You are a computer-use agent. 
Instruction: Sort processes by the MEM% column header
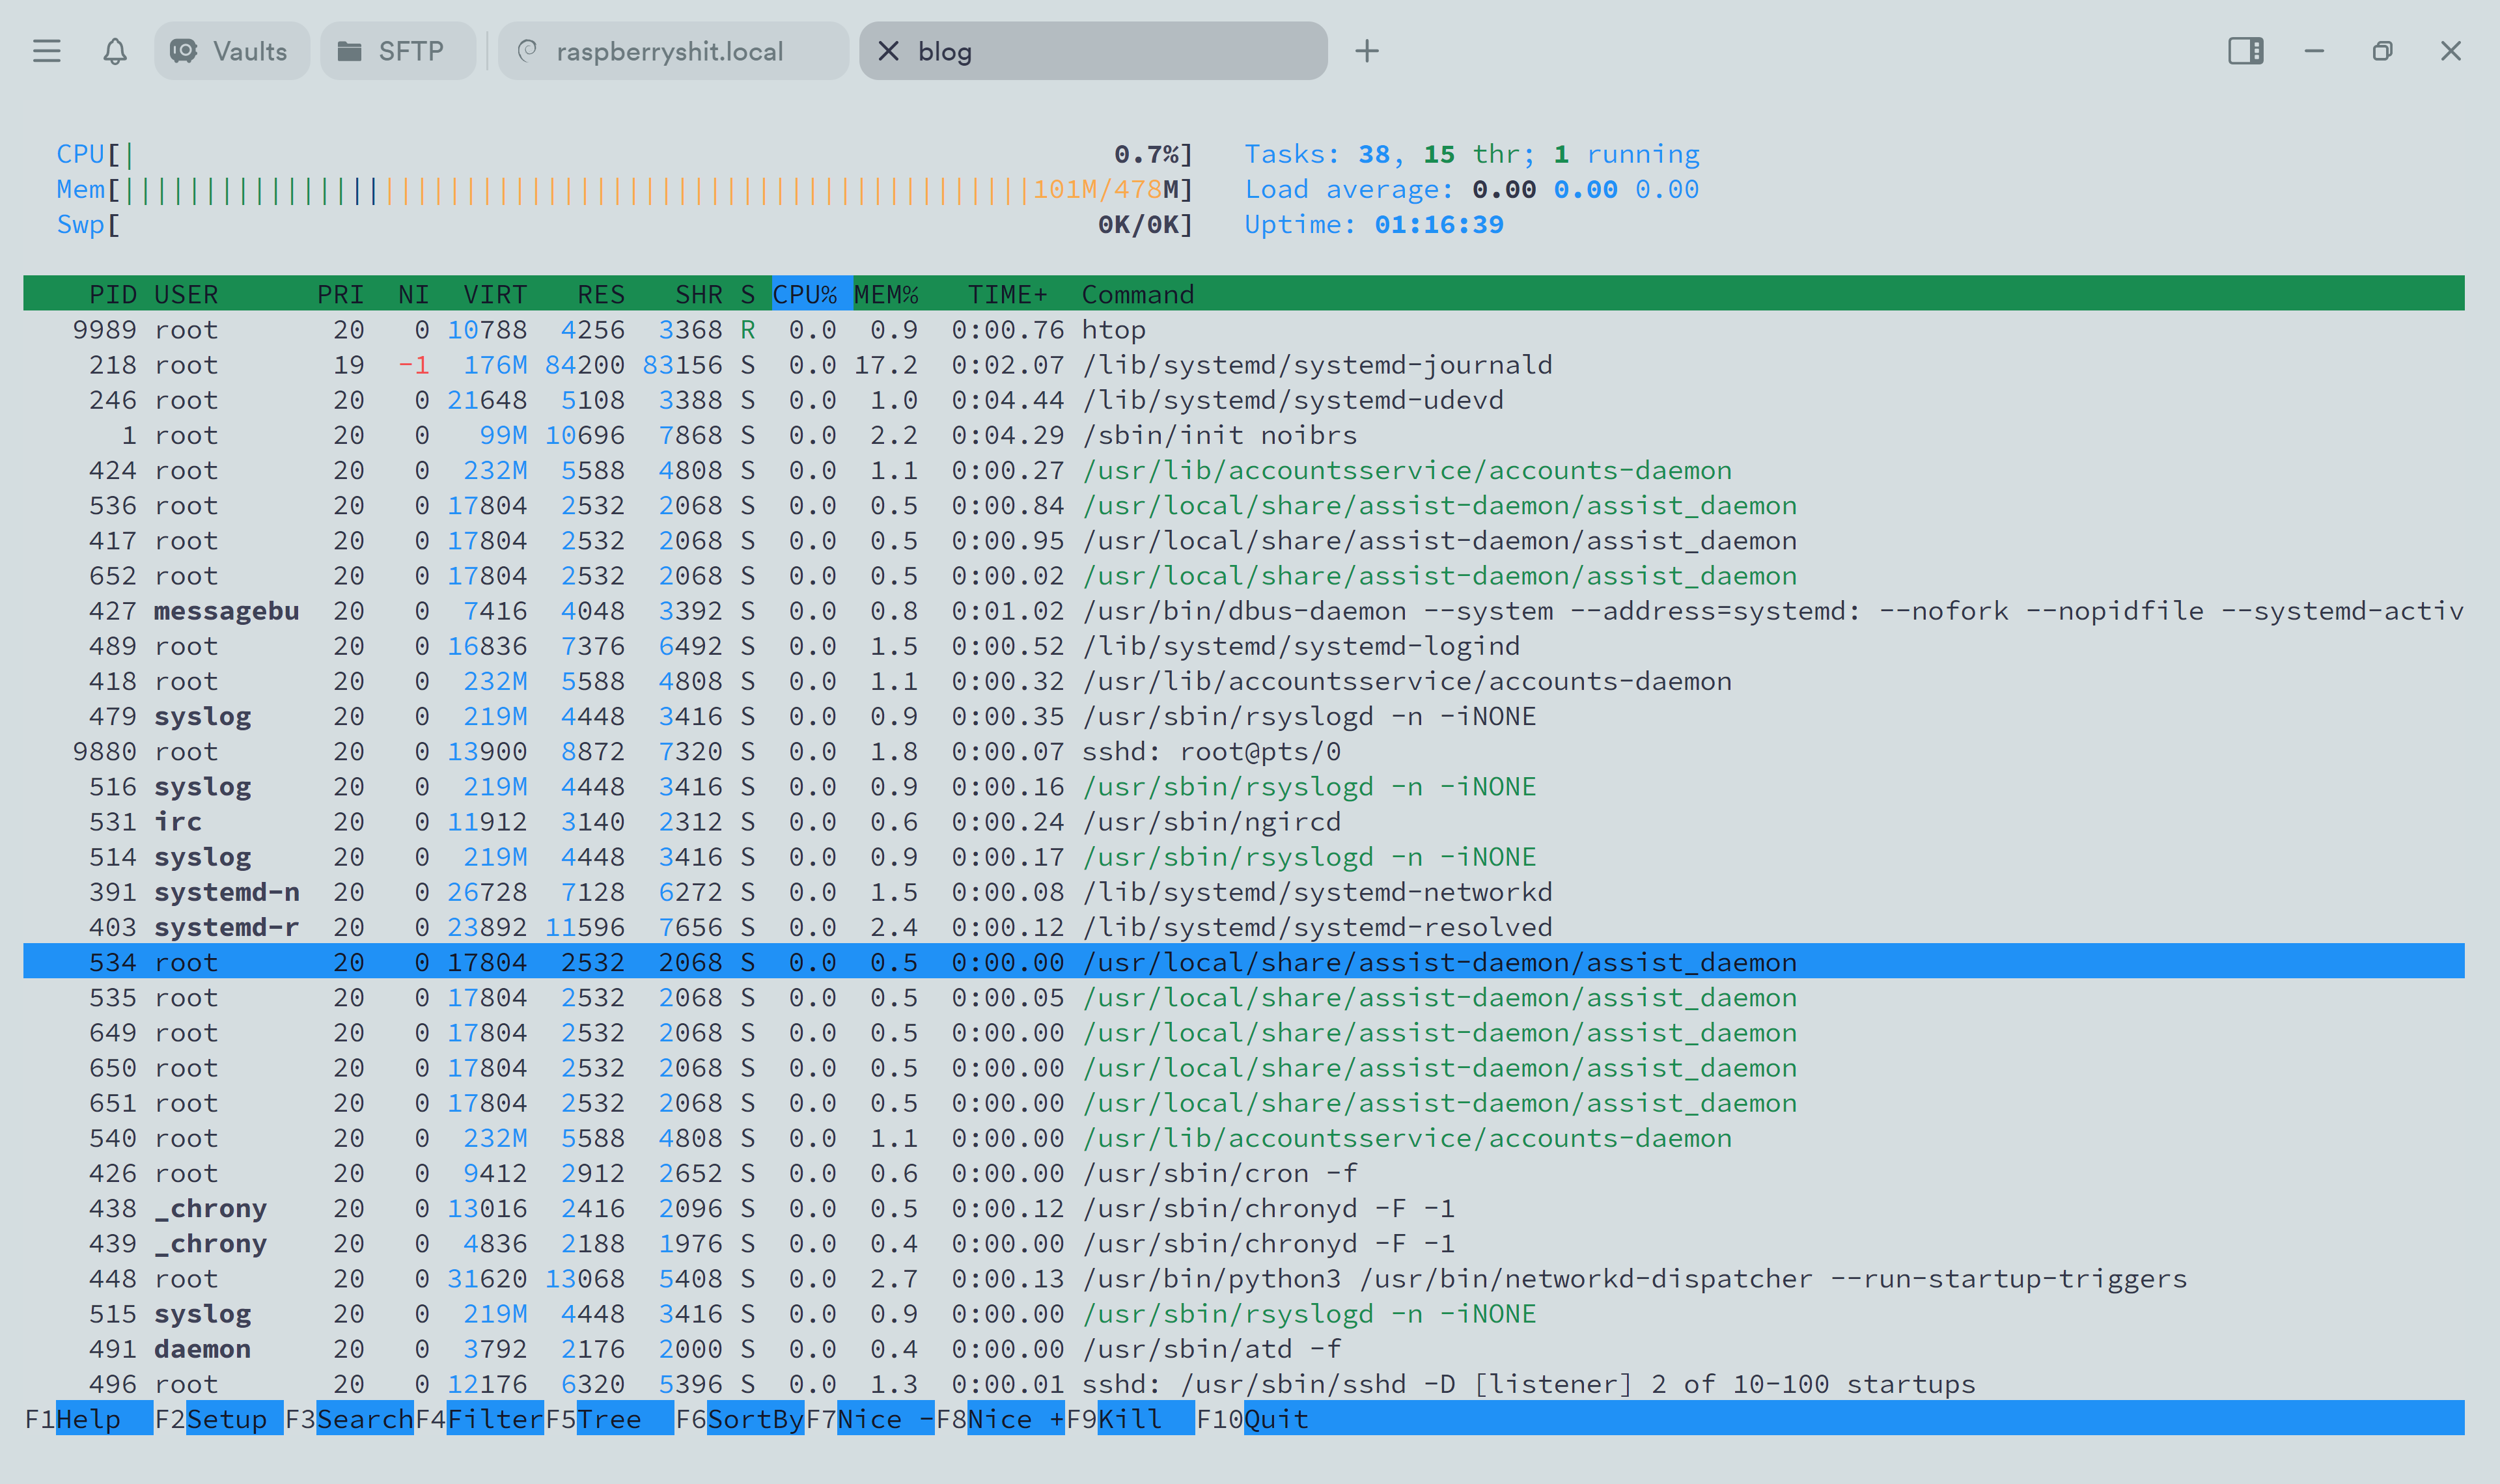tap(886, 294)
